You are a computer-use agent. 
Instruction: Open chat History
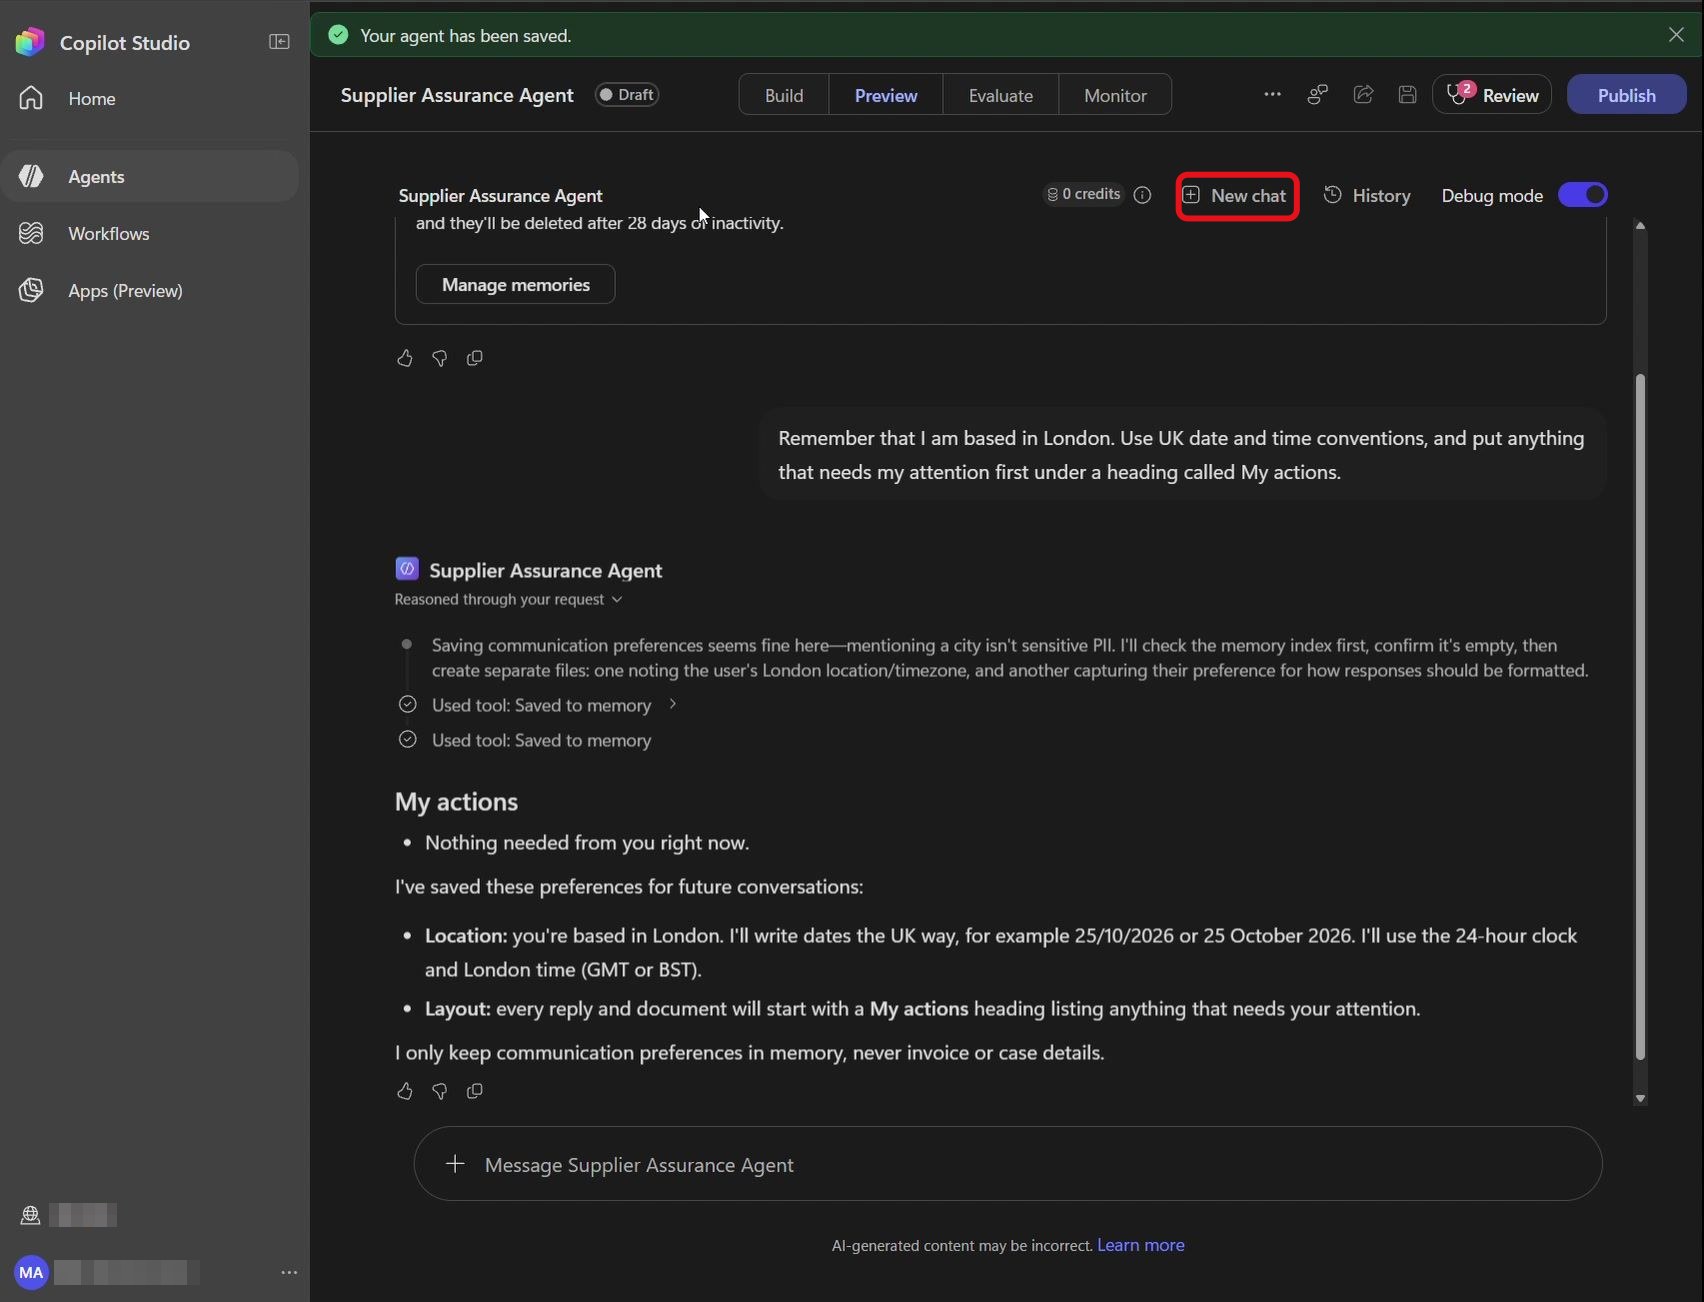coord(1367,195)
